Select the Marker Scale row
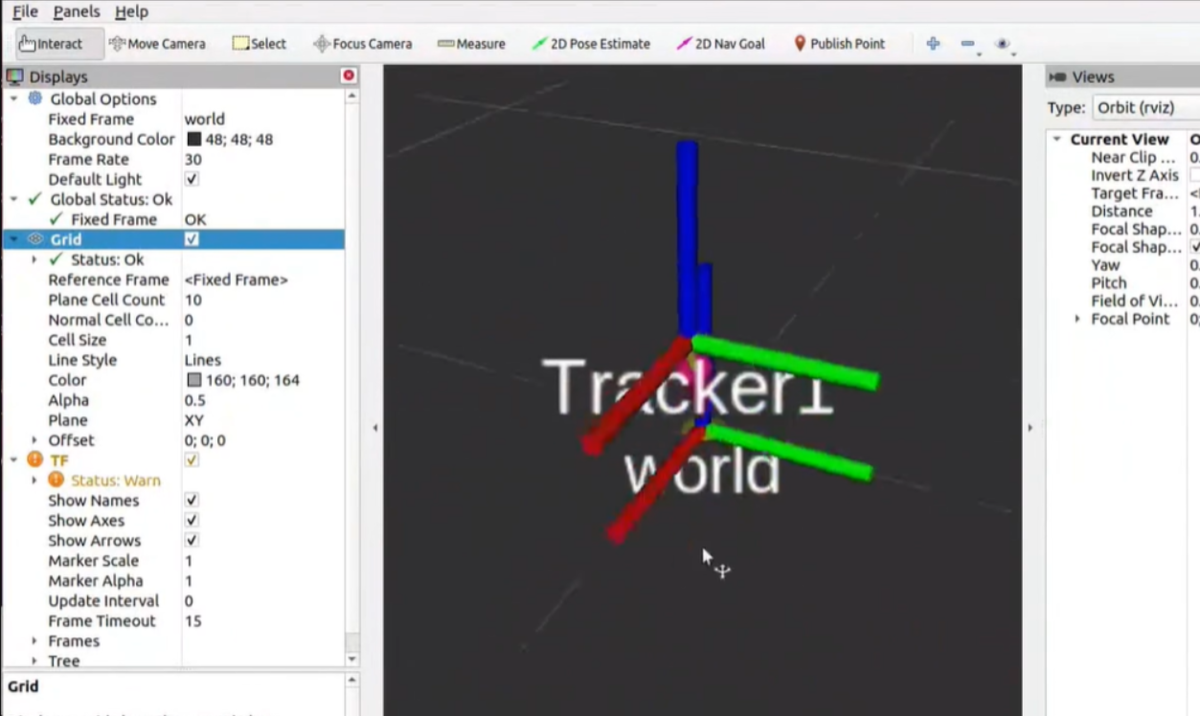This screenshot has width=1200, height=716. pos(174,561)
